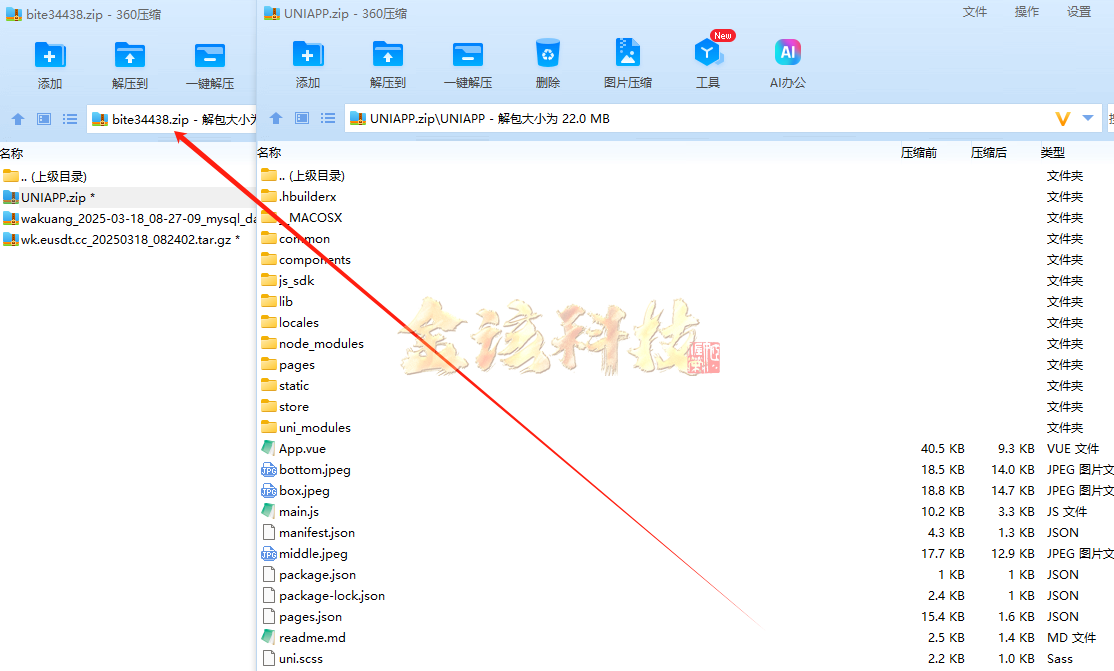
Task: Open the 工具 toolbox icon
Action: point(707,54)
